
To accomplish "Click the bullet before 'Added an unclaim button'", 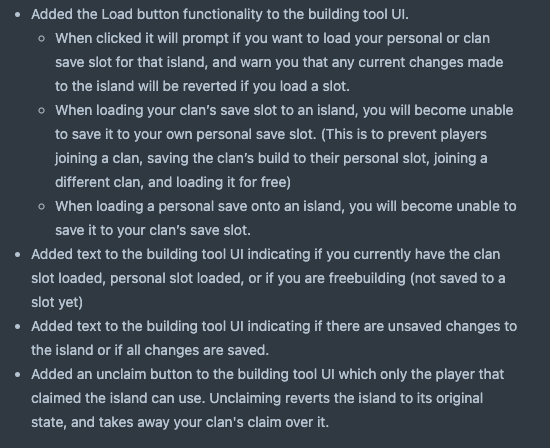I will point(18,375).
